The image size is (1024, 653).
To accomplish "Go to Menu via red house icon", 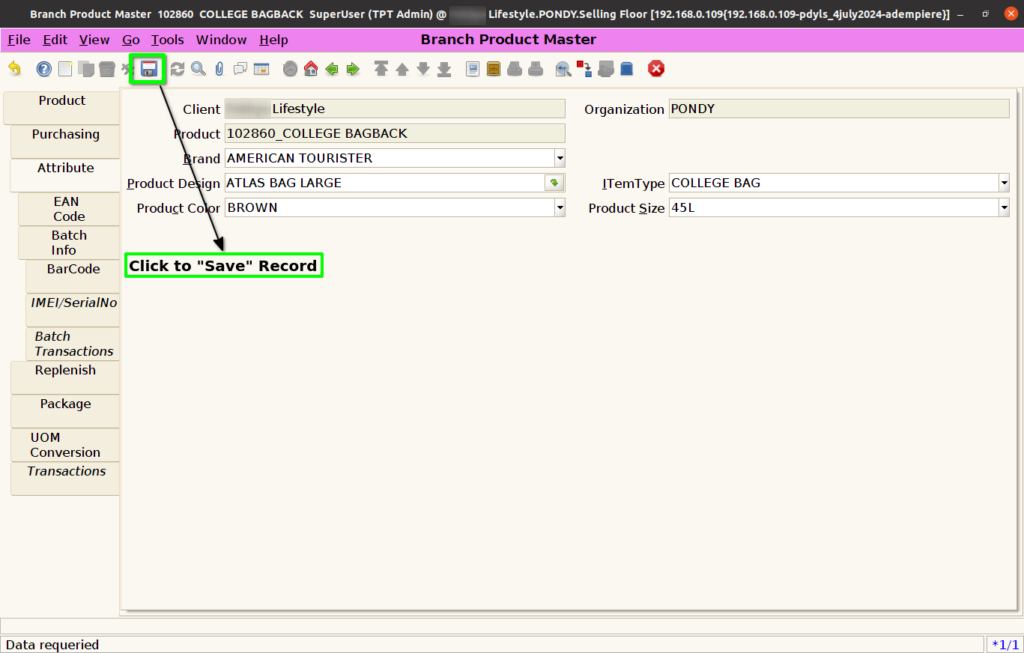I will pyautogui.click(x=311, y=69).
